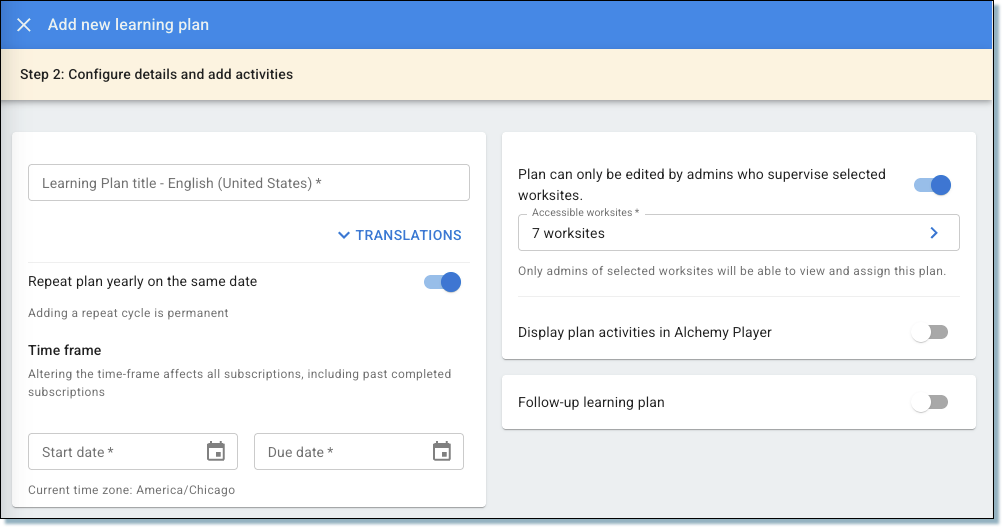1002x527 pixels.
Task: Click the Time frame section heading
Action: (65, 350)
